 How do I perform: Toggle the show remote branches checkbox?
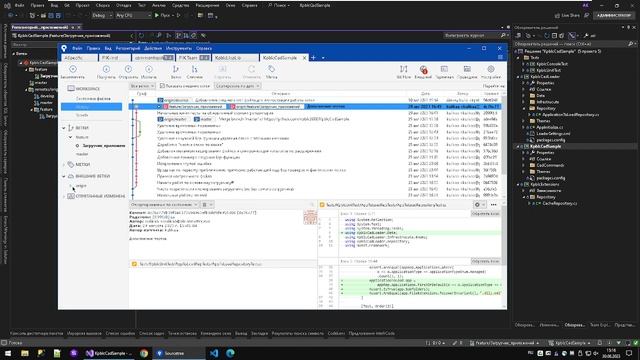162,86
